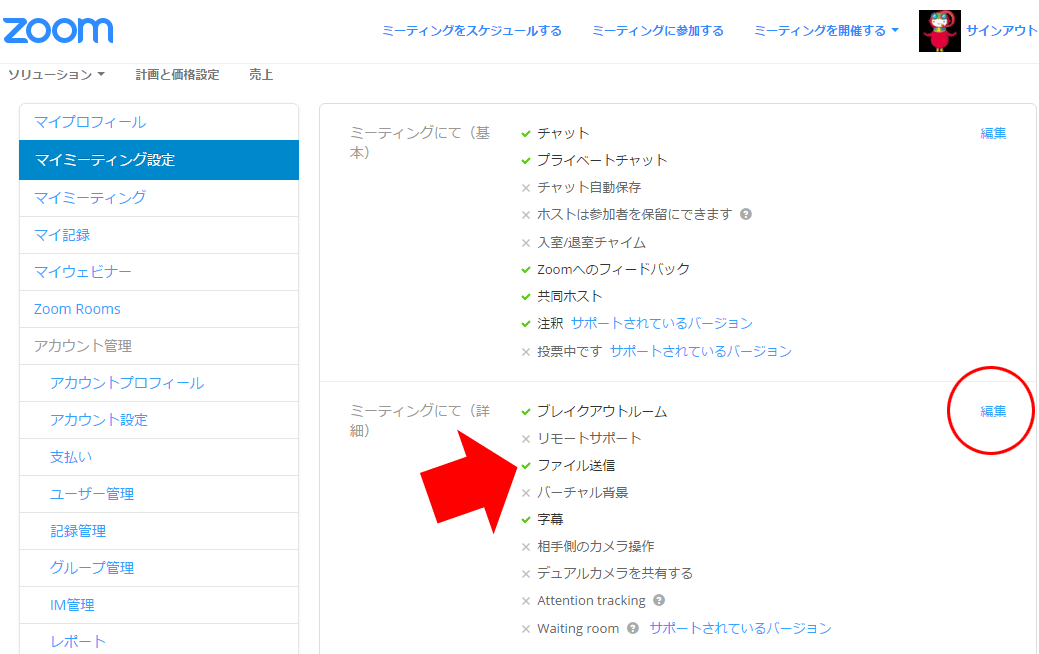The width and height of the screenshot is (1039, 654).
Task: Click help icon next to Attention tracking
Action: pyautogui.click(x=659, y=601)
